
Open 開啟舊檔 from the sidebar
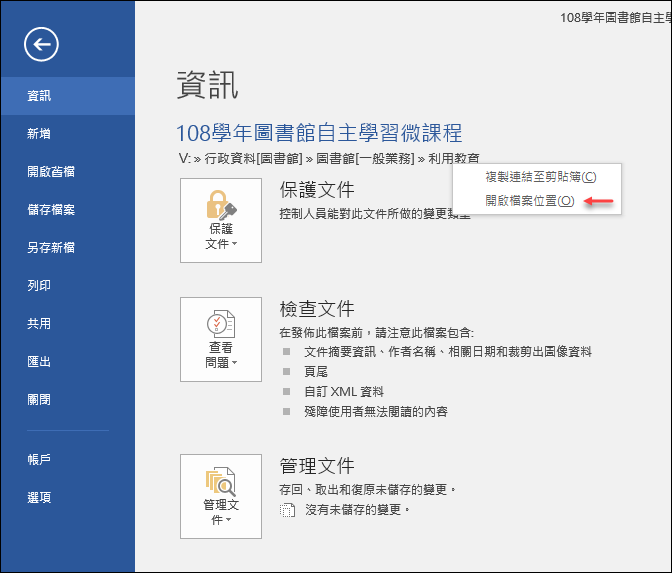[68, 172]
